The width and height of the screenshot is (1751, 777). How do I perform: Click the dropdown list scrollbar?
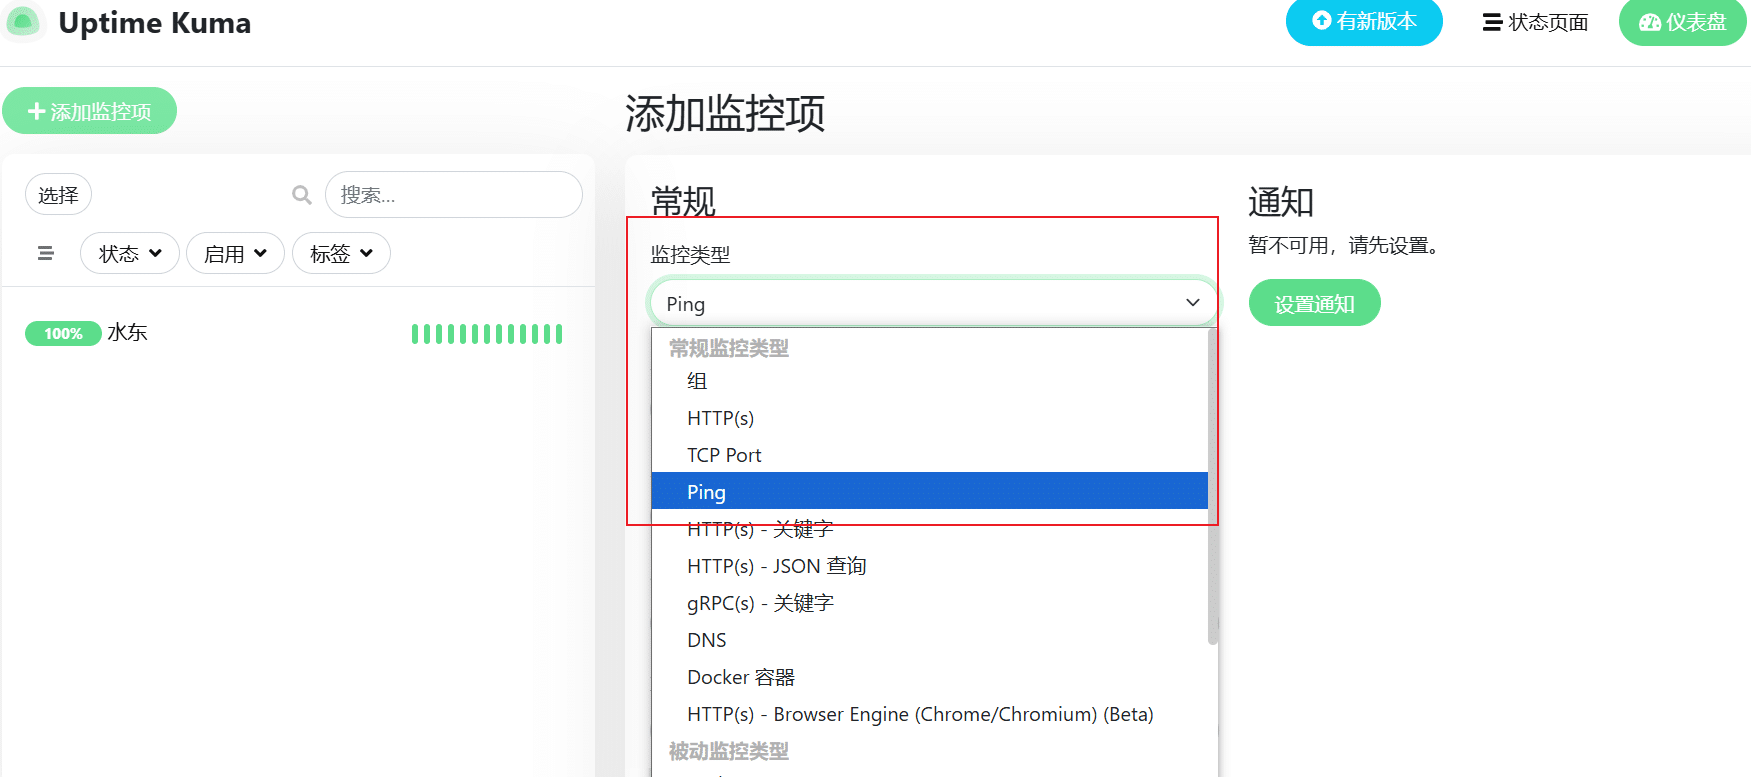1213,487
